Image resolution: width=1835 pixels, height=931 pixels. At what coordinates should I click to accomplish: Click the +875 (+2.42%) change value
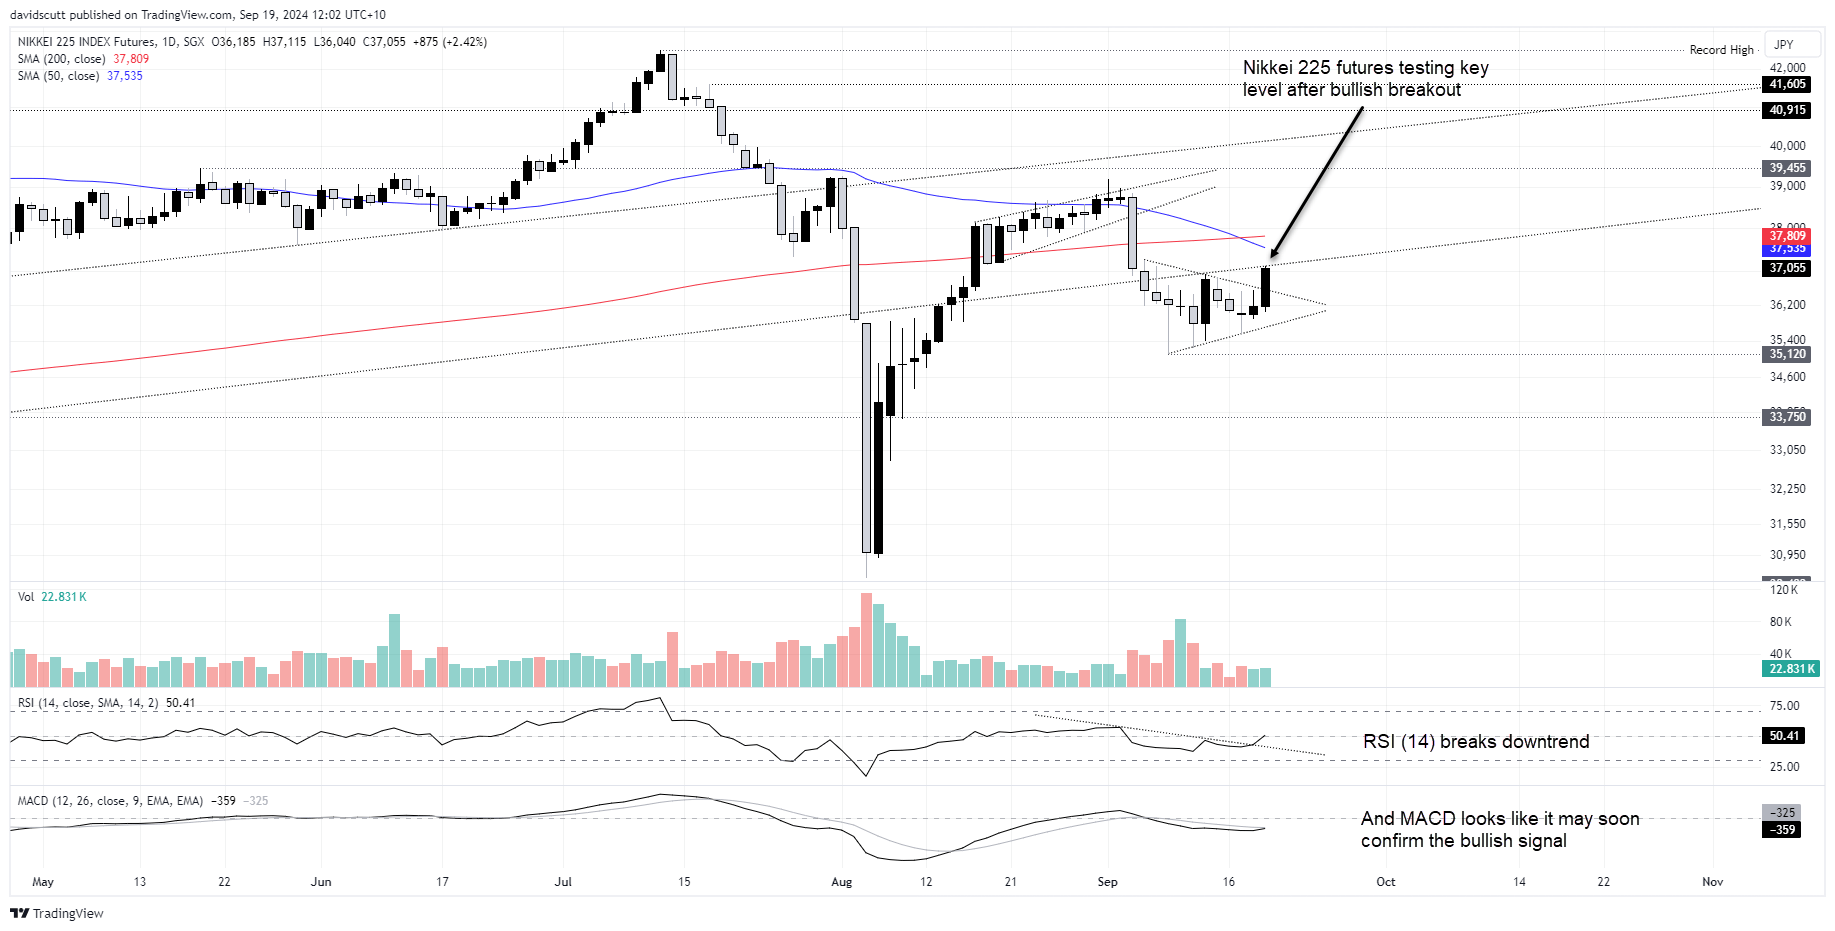click(450, 42)
